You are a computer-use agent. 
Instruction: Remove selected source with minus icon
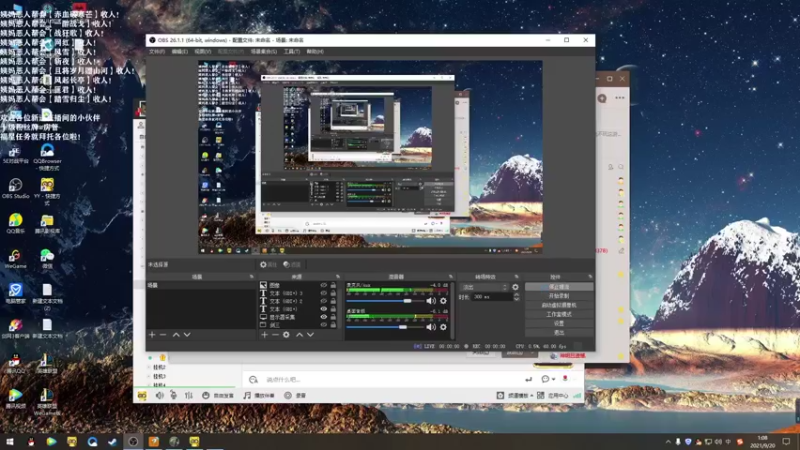[x=275, y=335]
